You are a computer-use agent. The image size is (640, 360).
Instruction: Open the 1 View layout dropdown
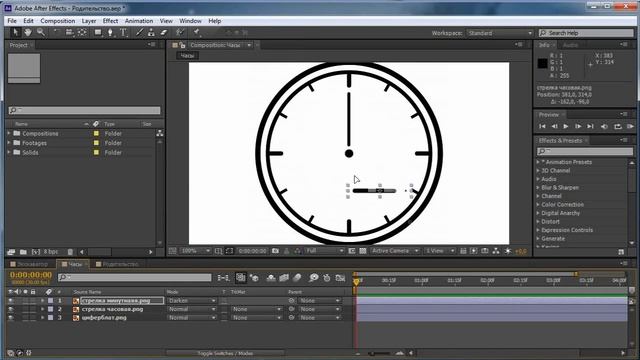point(440,251)
